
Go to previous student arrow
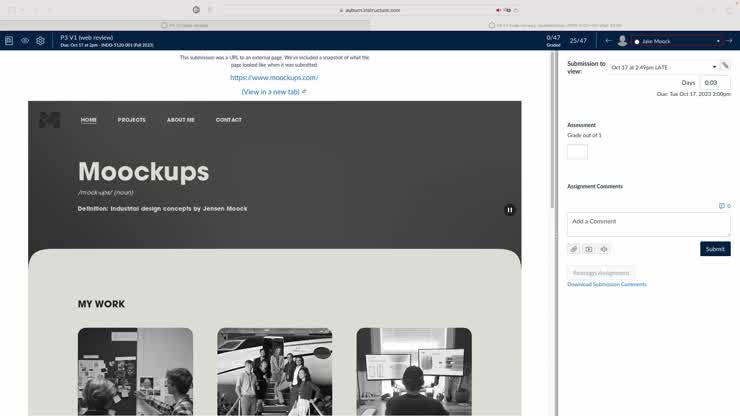[x=608, y=41]
